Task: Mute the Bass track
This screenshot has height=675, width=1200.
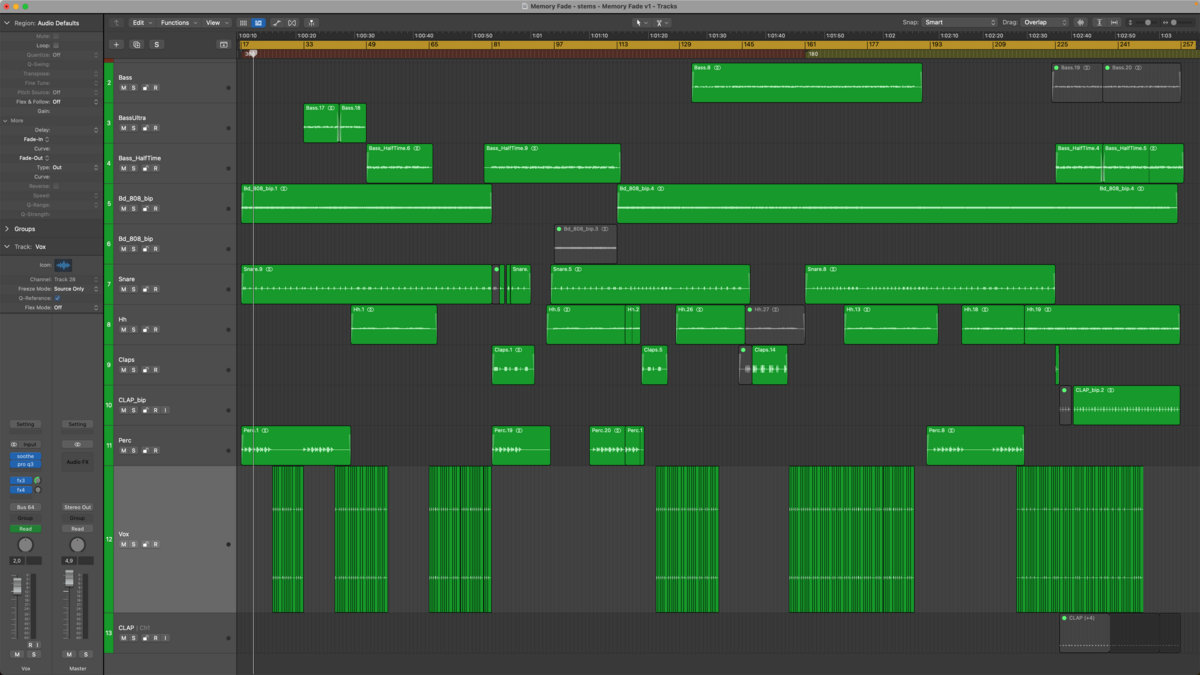Action: pyautogui.click(x=123, y=88)
